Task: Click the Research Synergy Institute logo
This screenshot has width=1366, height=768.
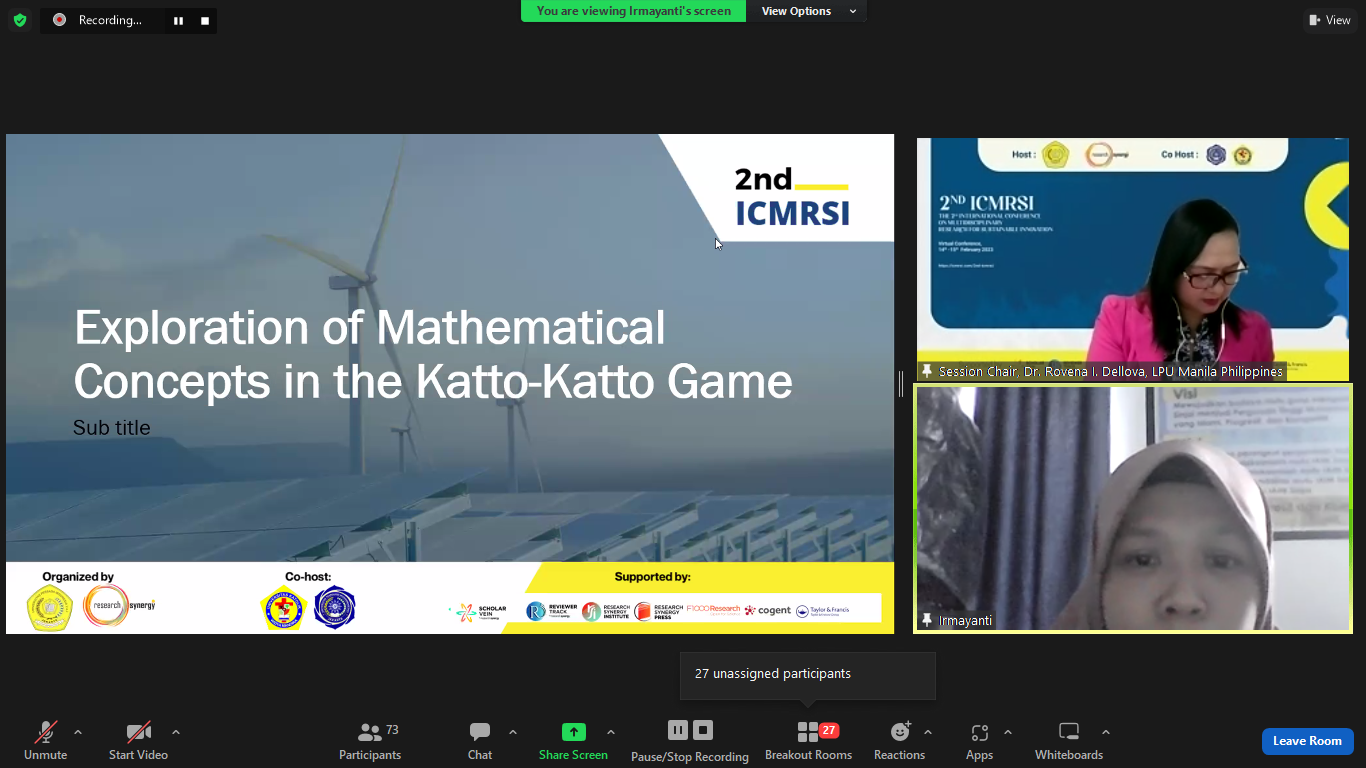Action: click(606, 611)
